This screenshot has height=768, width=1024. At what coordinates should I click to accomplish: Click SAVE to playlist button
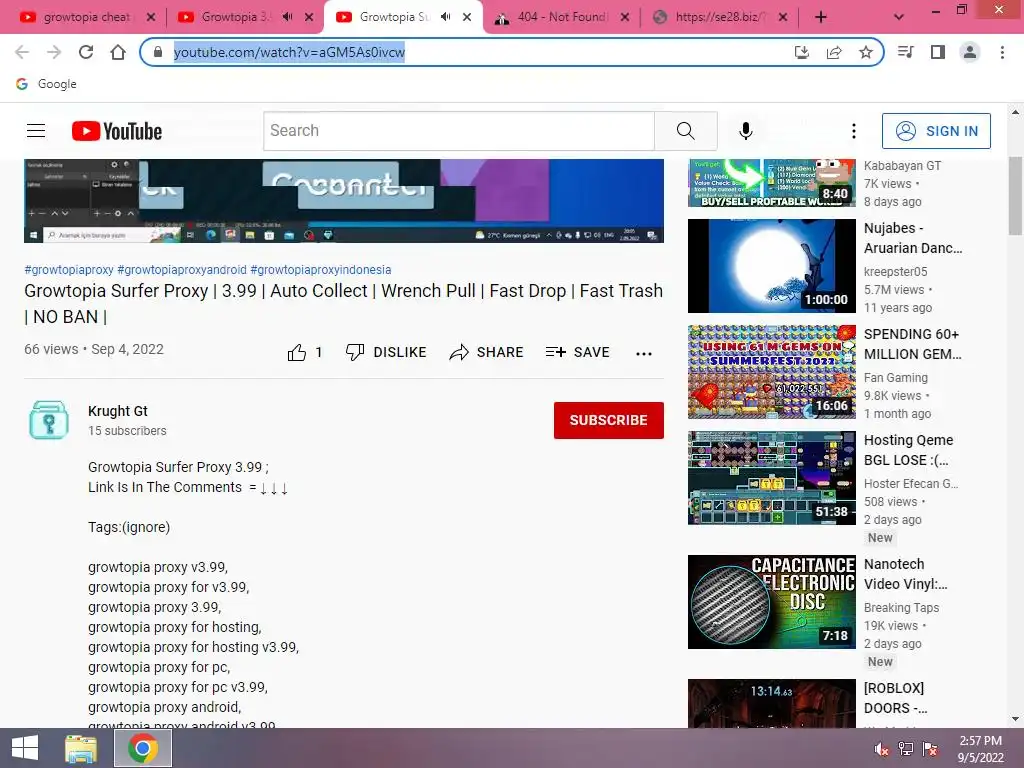(577, 353)
